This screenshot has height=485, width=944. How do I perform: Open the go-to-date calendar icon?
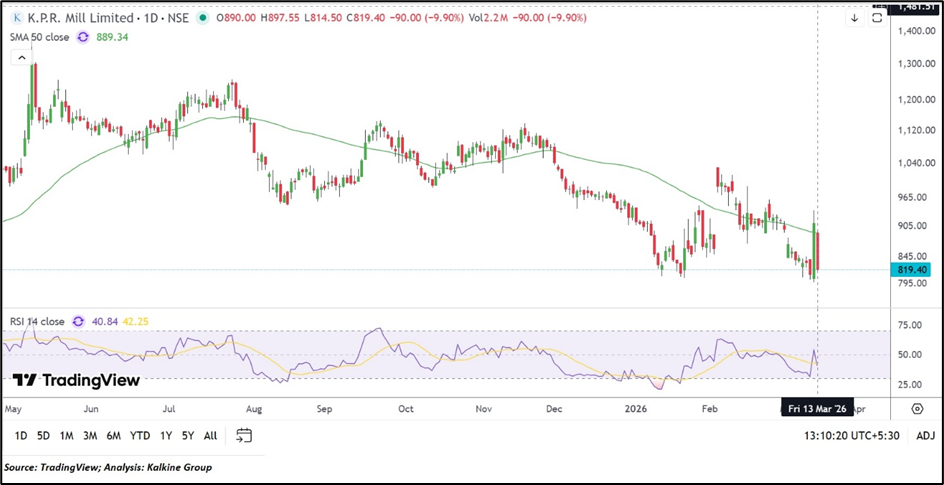(244, 435)
